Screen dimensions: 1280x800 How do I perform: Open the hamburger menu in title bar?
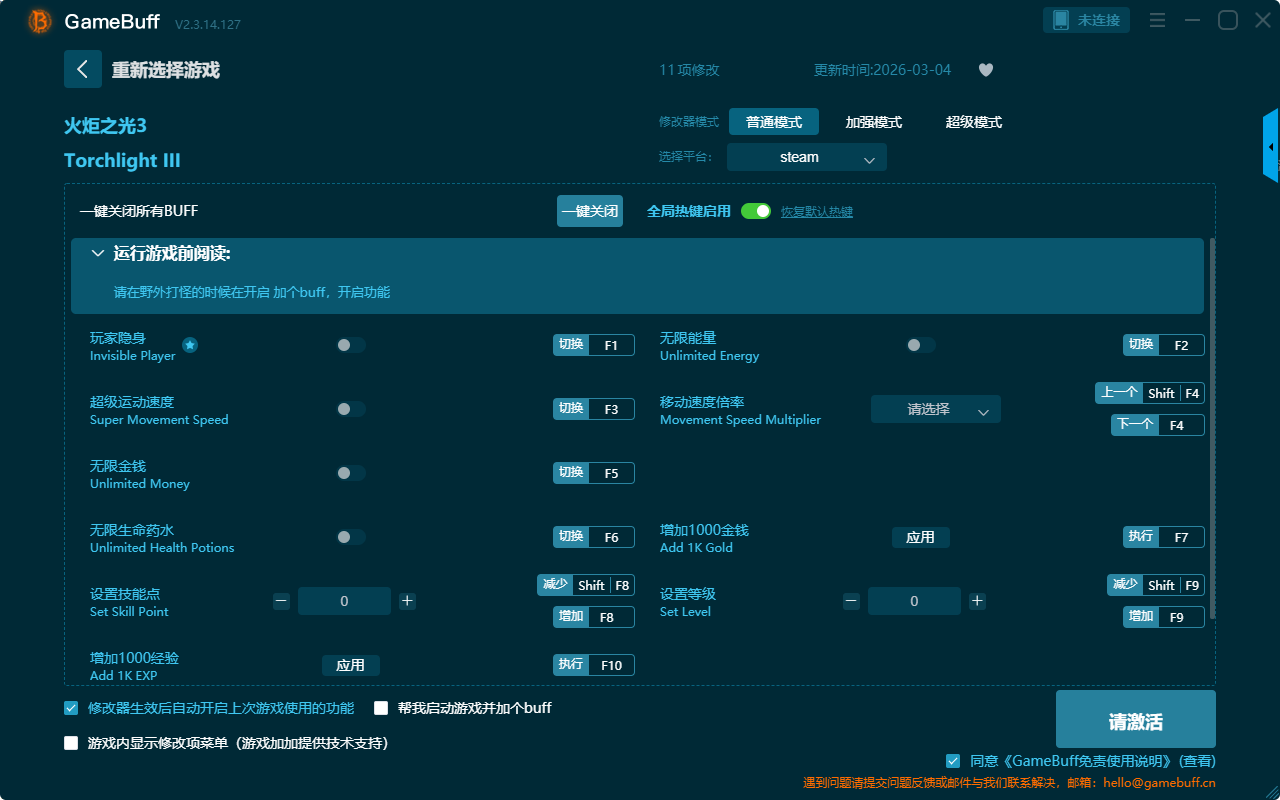click(1157, 21)
